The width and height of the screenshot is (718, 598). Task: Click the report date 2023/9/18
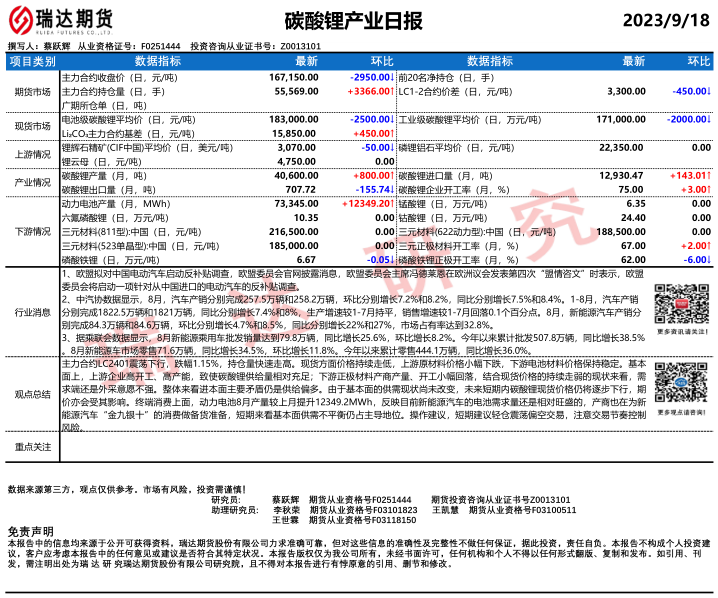pos(664,20)
